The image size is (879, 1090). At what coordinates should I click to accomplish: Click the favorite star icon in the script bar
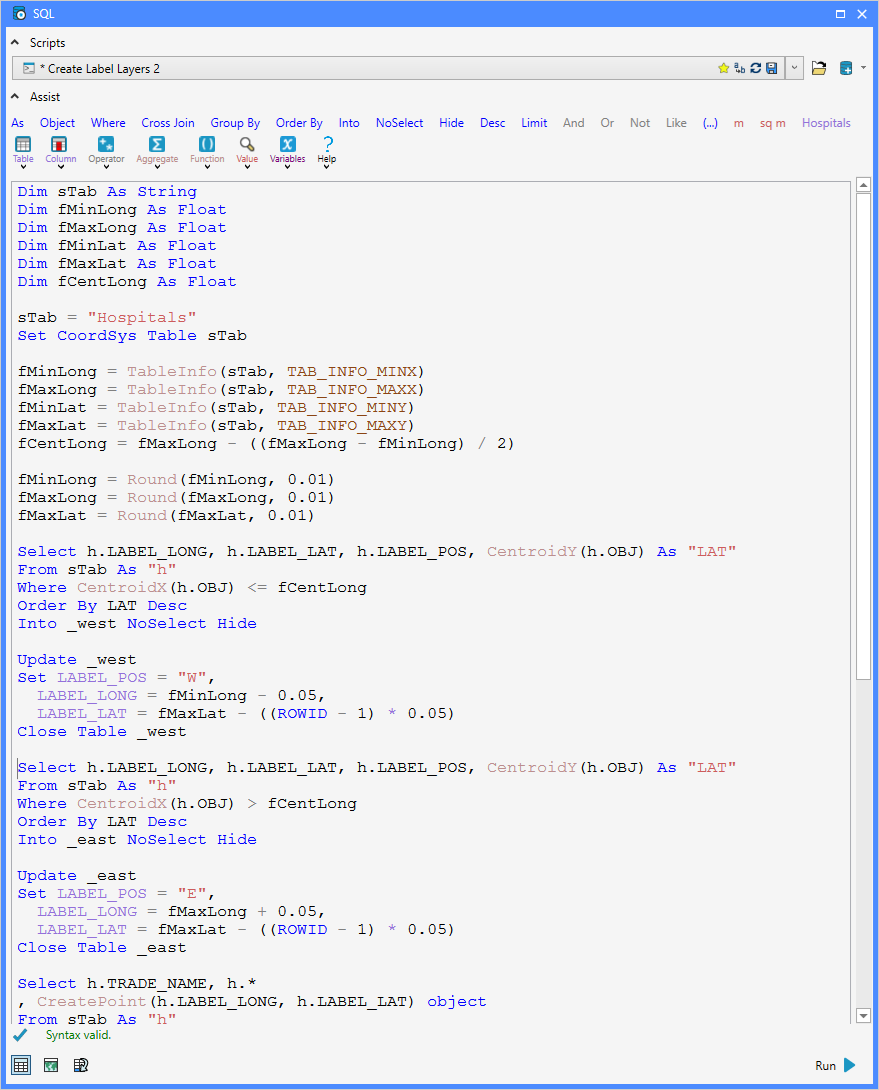723,68
